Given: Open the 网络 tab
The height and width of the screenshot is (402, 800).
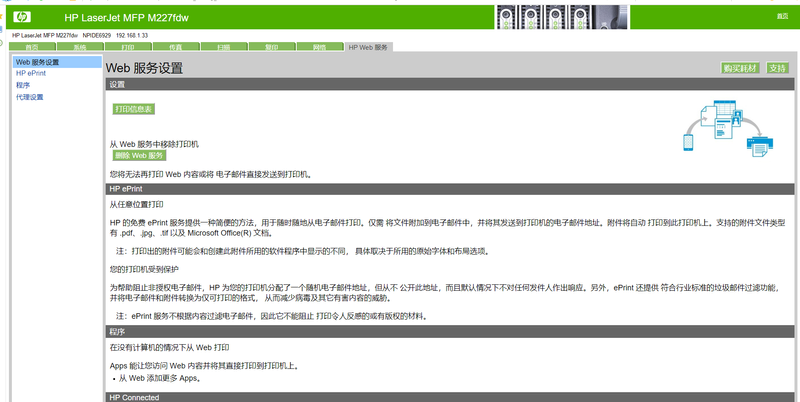Looking at the screenshot, I should [319, 47].
